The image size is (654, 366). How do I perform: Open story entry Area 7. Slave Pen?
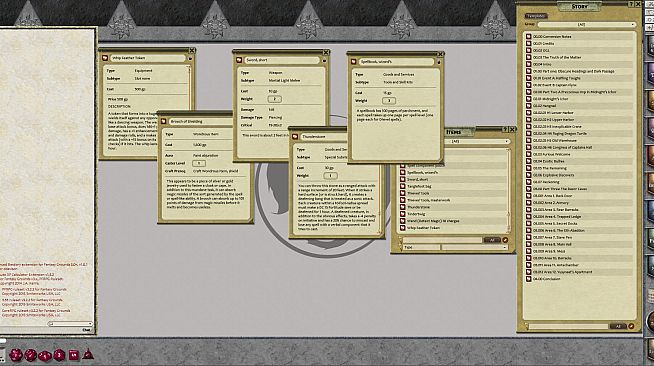(528, 237)
